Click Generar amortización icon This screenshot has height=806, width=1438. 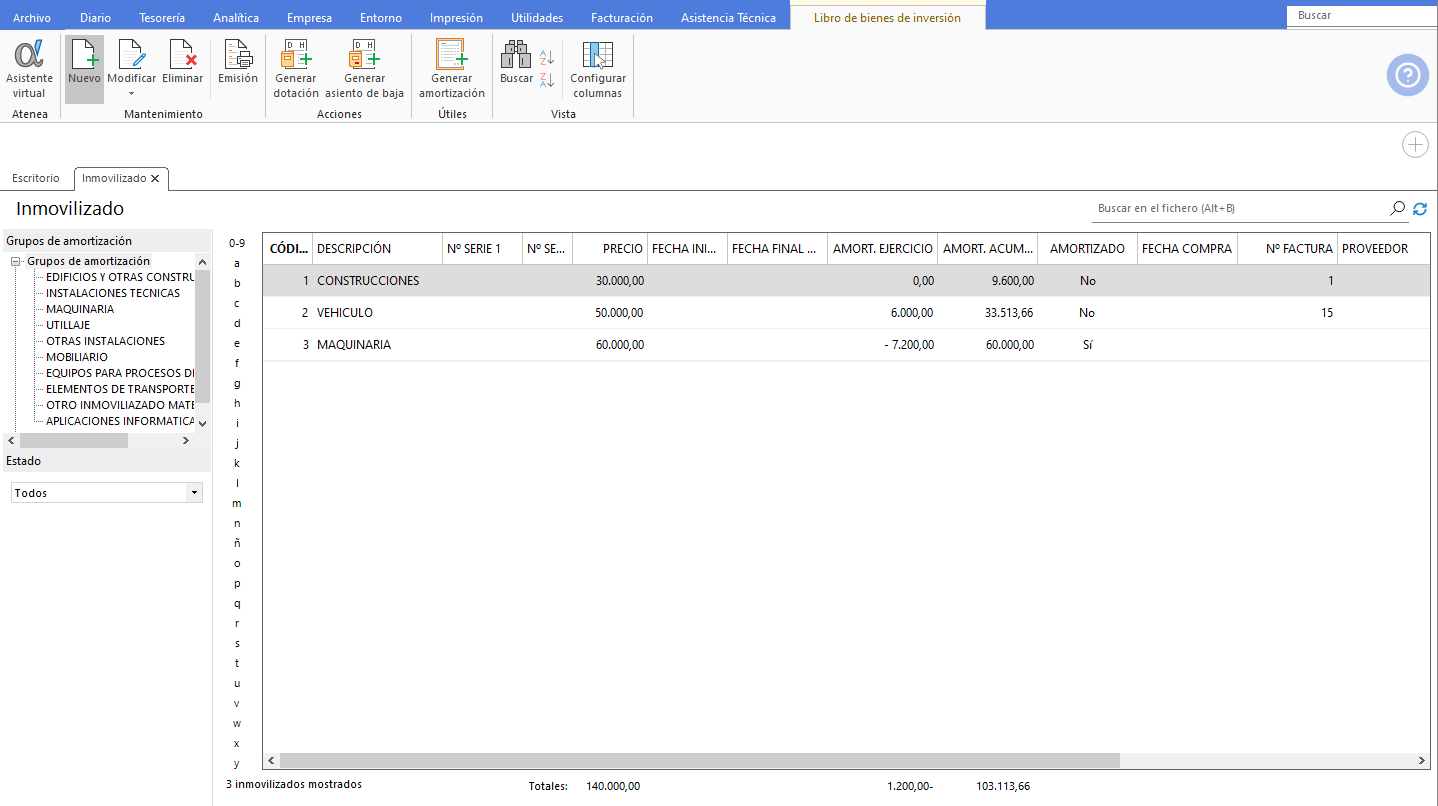click(452, 55)
